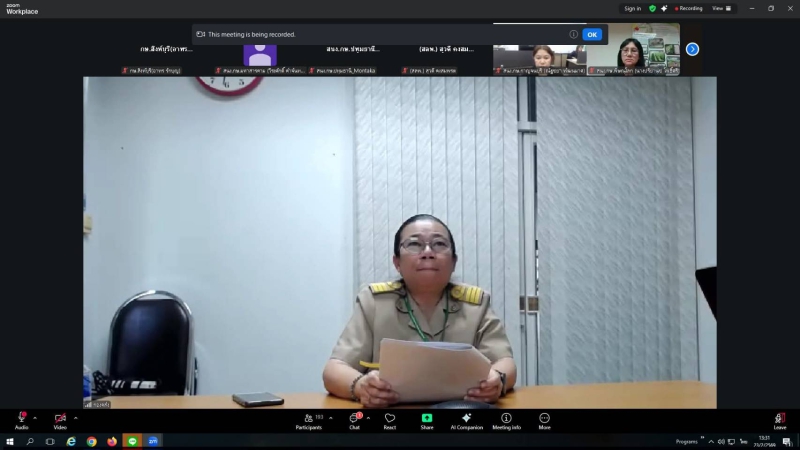Turn on camera with the Video button
800x450 pixels.
(60, 419)
